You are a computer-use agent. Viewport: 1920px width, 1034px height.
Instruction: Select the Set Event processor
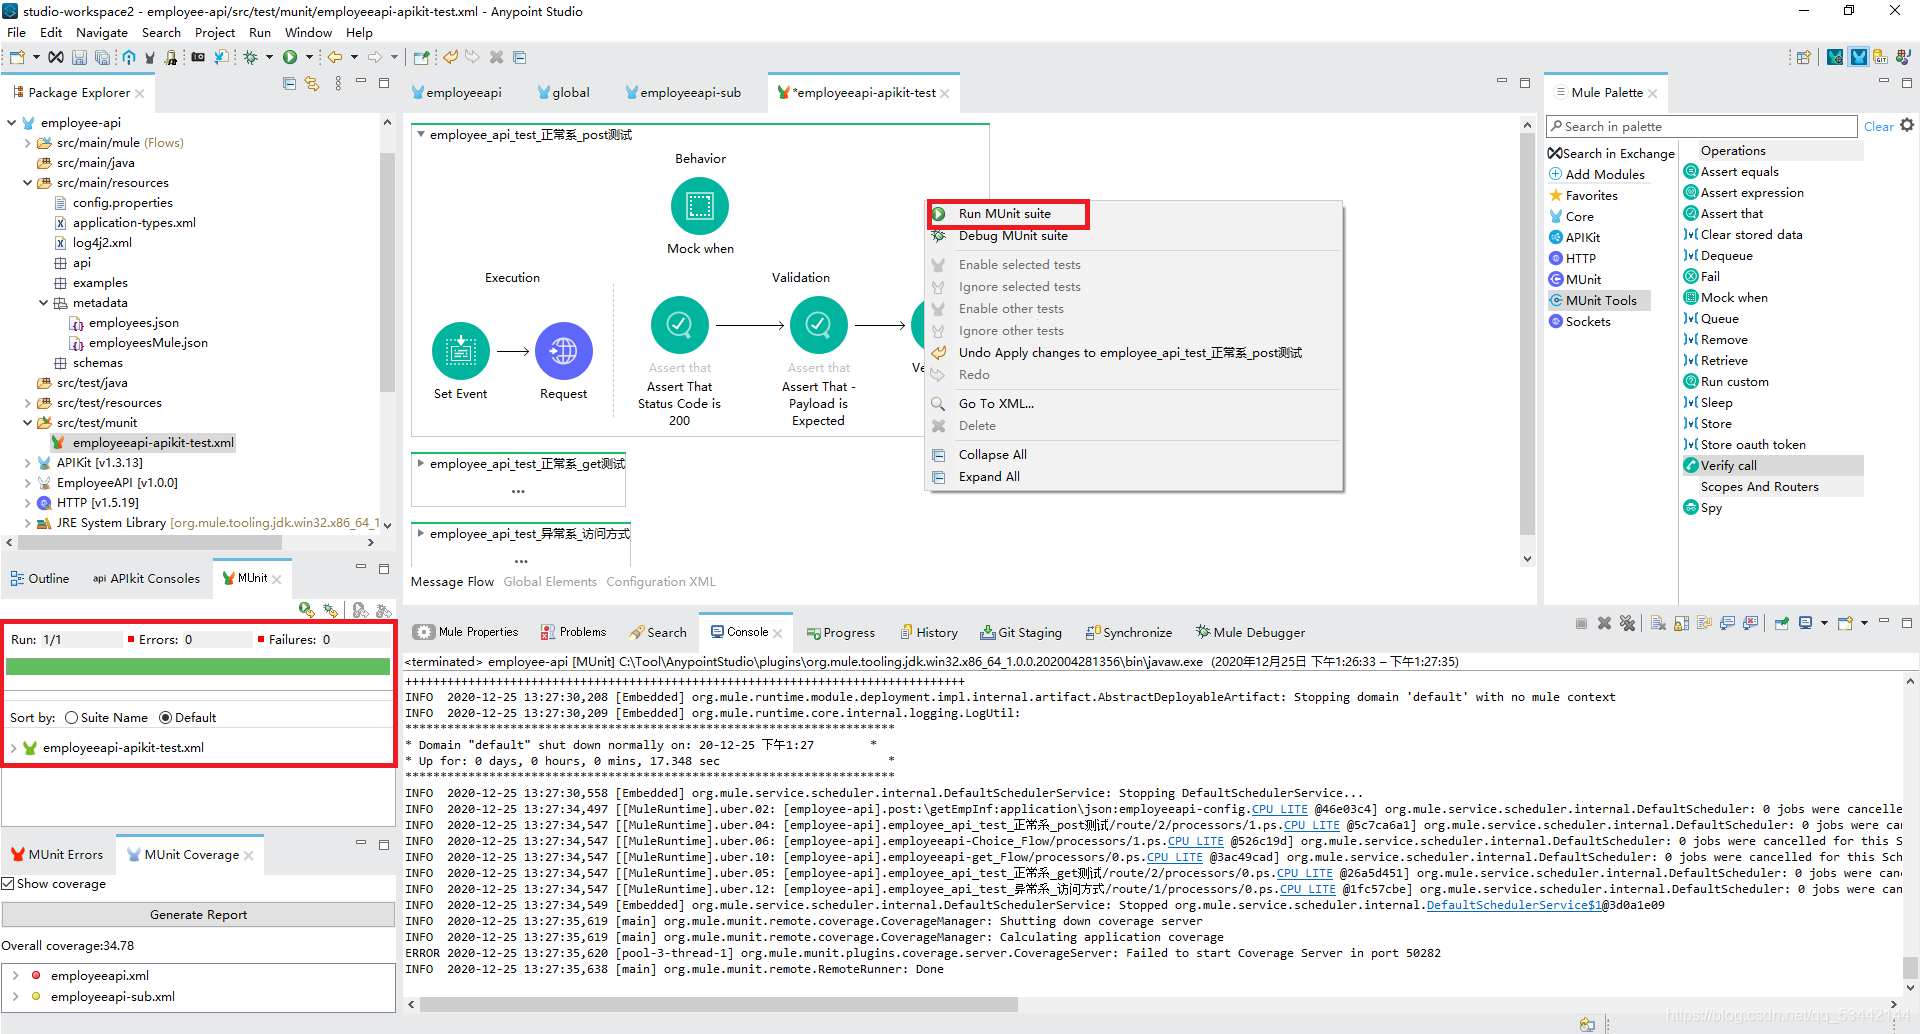coord(461,351)
